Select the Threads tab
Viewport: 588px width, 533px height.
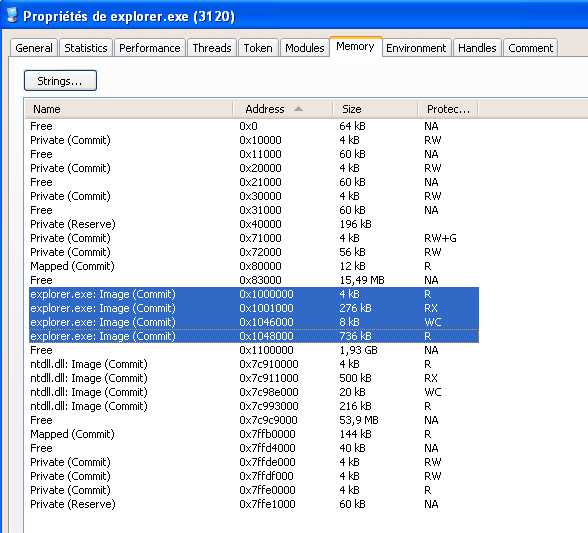[x=212, y=48]
